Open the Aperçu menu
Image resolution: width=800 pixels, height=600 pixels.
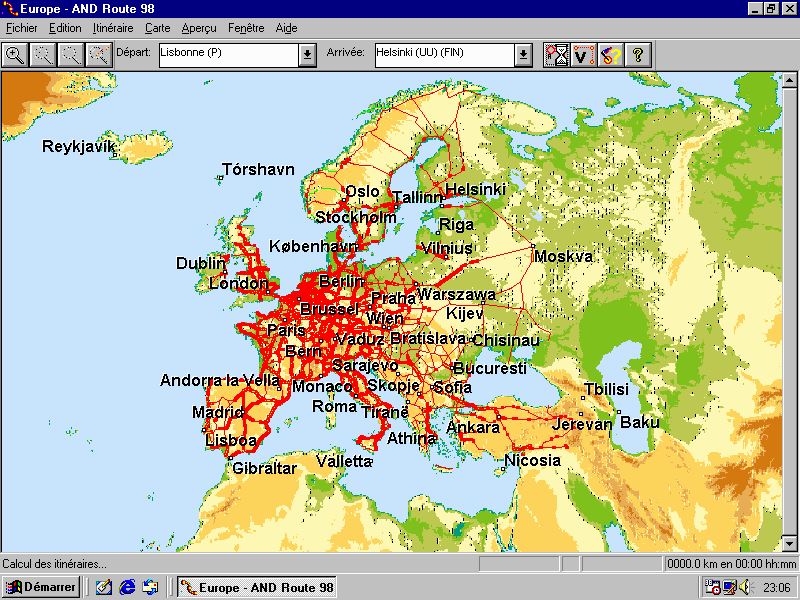[x=199, y=28]
